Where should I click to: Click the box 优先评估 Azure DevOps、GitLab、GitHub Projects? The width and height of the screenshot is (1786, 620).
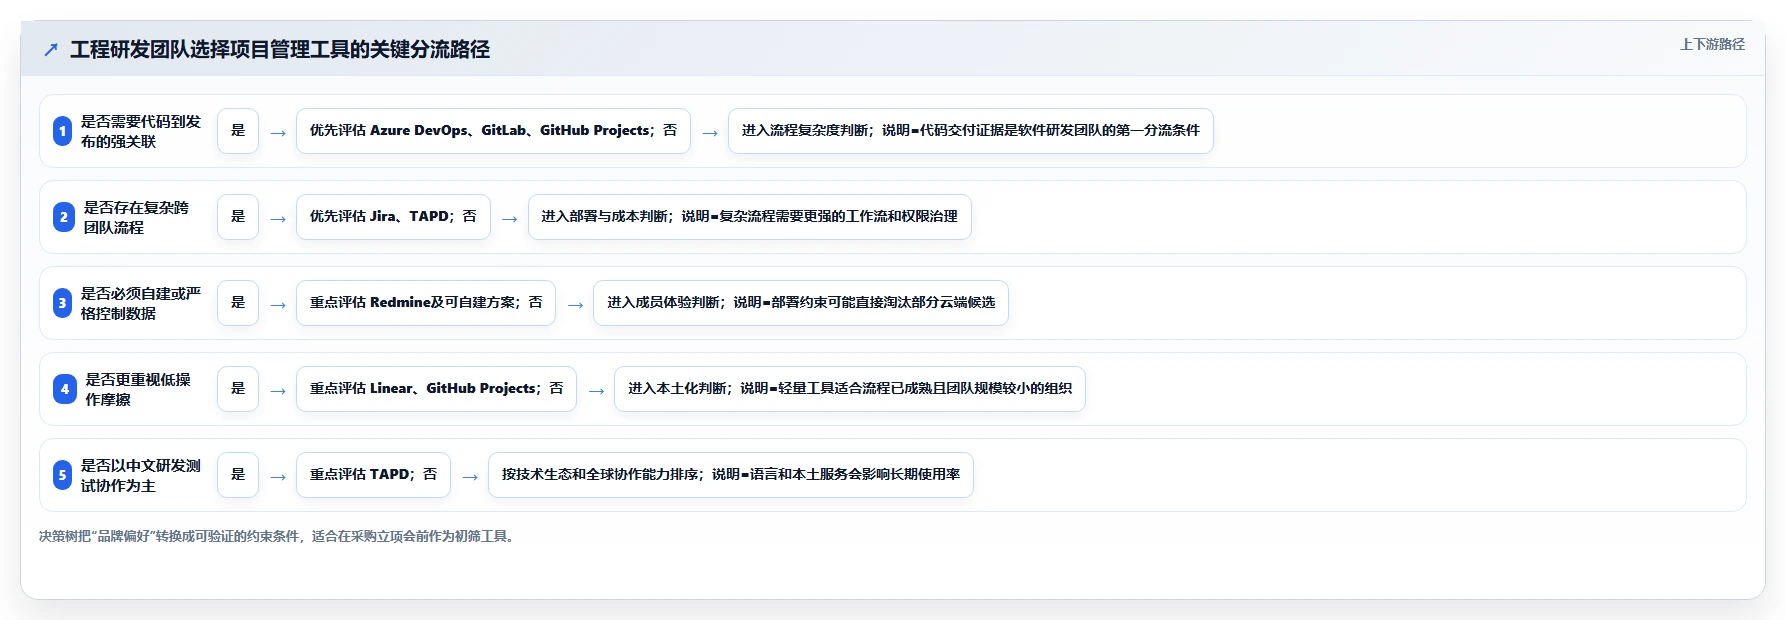pos(493,131)
